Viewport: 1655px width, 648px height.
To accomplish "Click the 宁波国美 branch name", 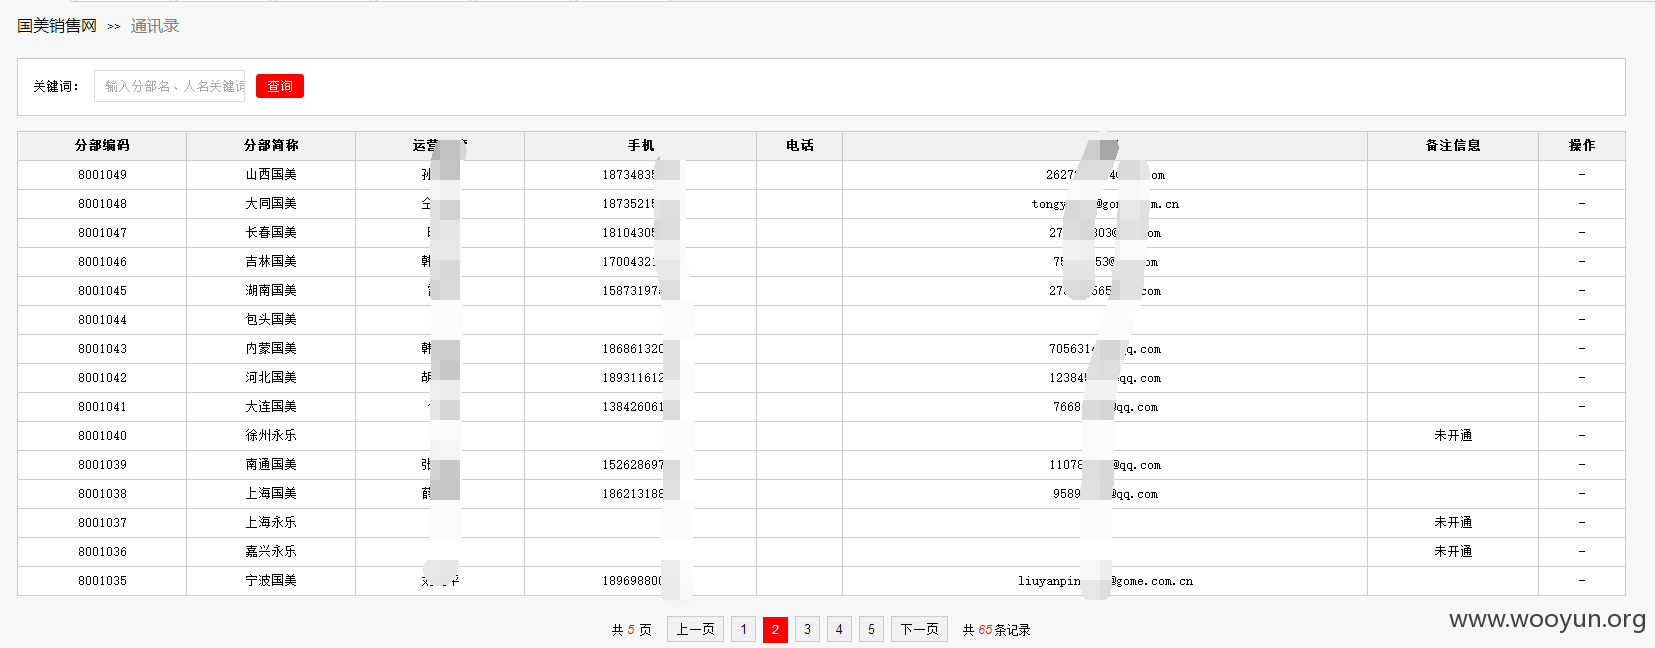I will pos(271,580).
